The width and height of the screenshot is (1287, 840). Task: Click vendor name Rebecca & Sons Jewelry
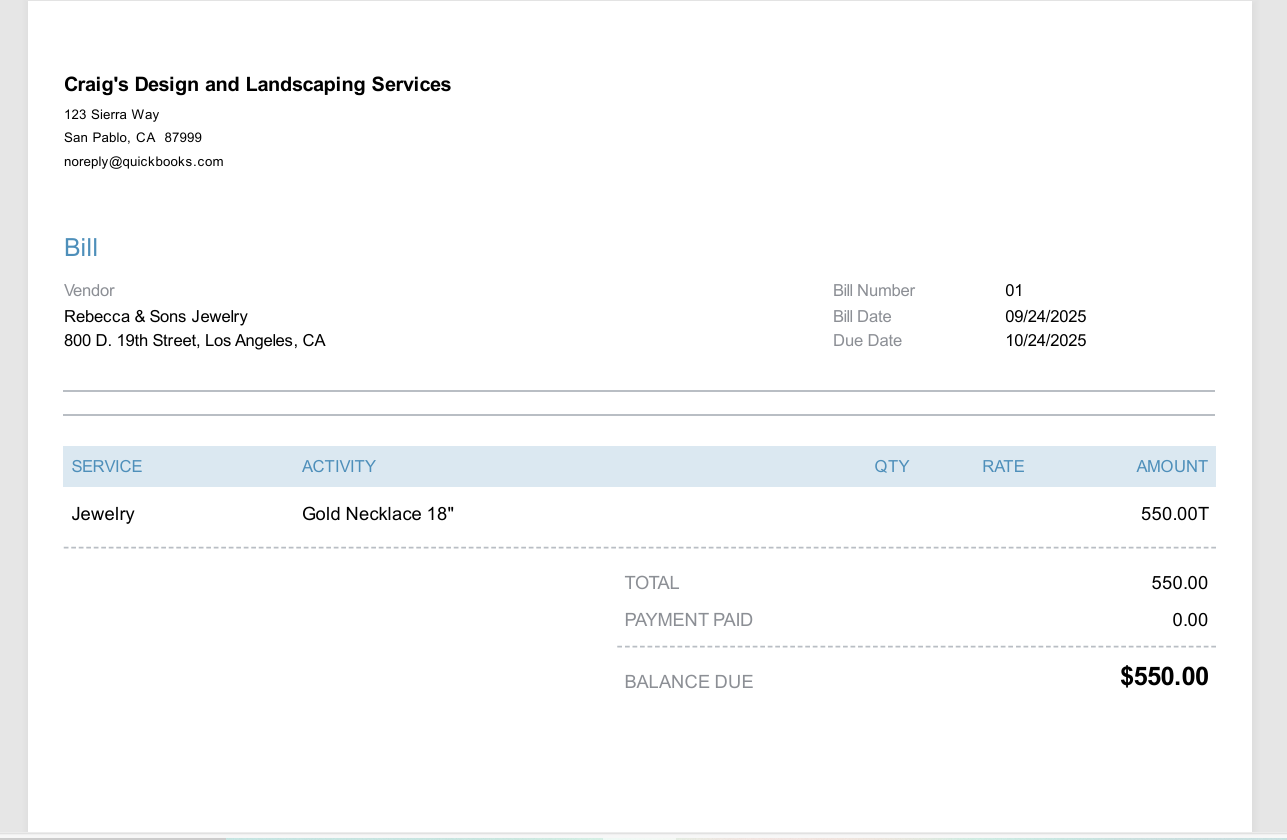coord(155,317)
